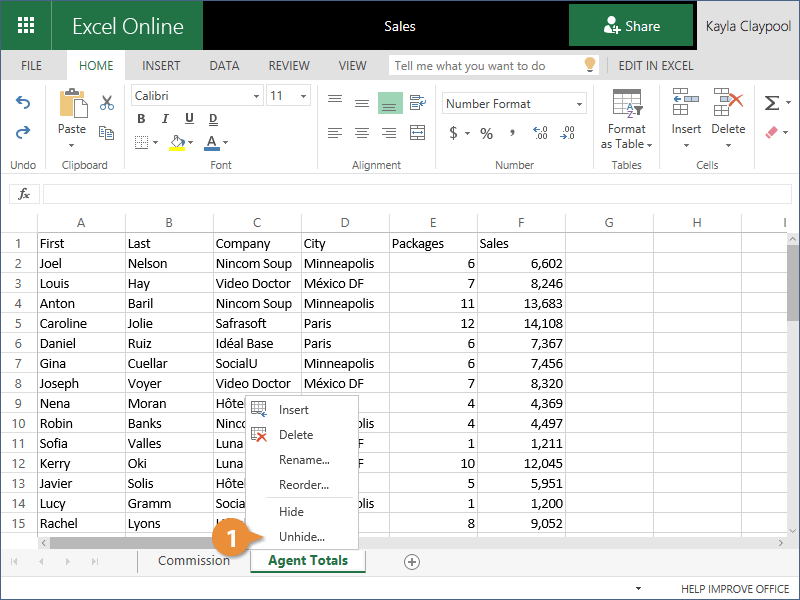Click the EDIT IN EXCEL link
800x600 pixels.
pyautogui.click(x=655, y=66)
